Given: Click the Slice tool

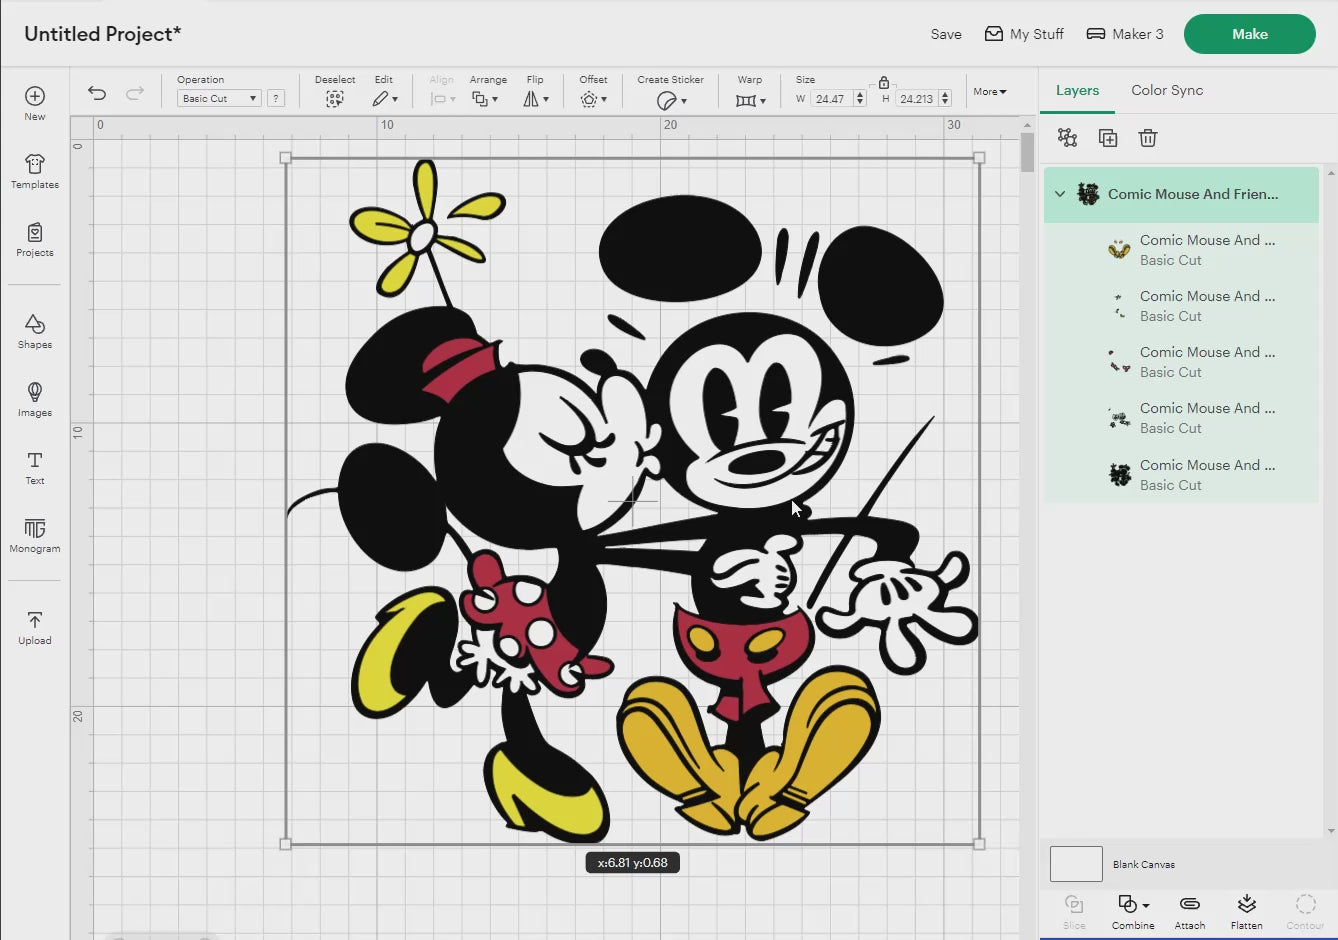Looking at the screenshot, I should (1074, 911).
